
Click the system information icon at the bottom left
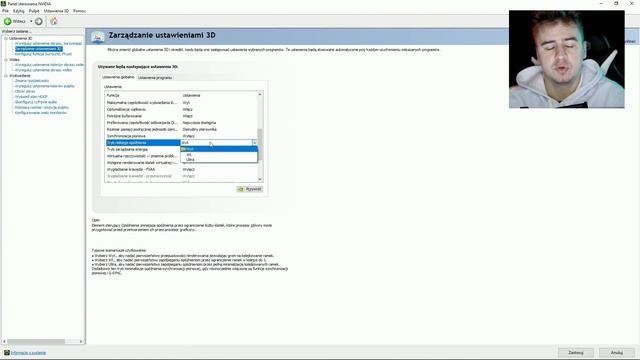click(x=7, y=353)
